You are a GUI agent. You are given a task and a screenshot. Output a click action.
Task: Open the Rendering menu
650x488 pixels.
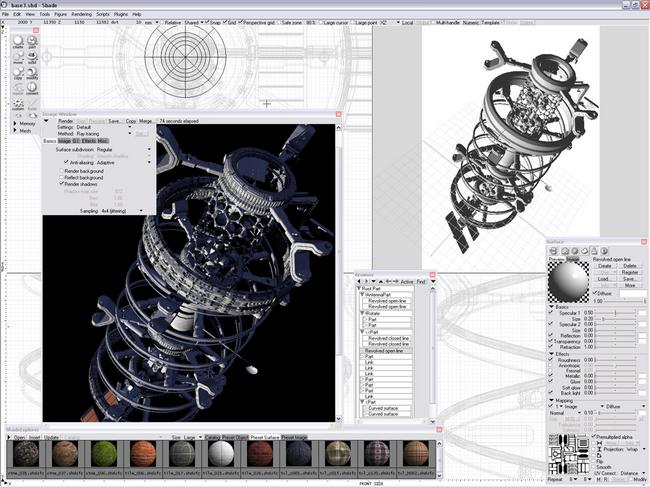82,14
